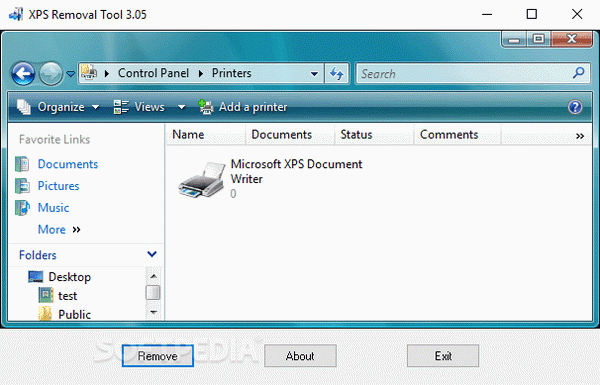Click the magnifier search icon
600x385 pixels.
[579, 73]
